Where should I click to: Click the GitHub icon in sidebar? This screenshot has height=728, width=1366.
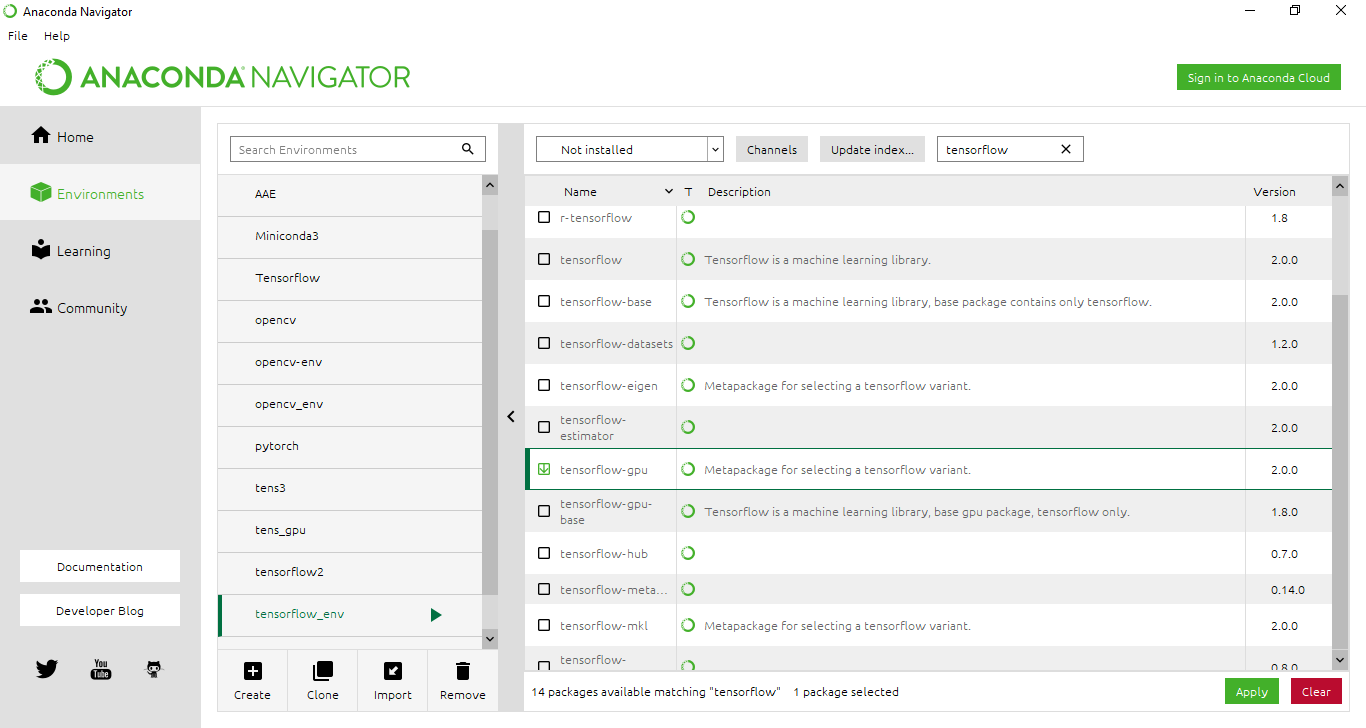154,669
